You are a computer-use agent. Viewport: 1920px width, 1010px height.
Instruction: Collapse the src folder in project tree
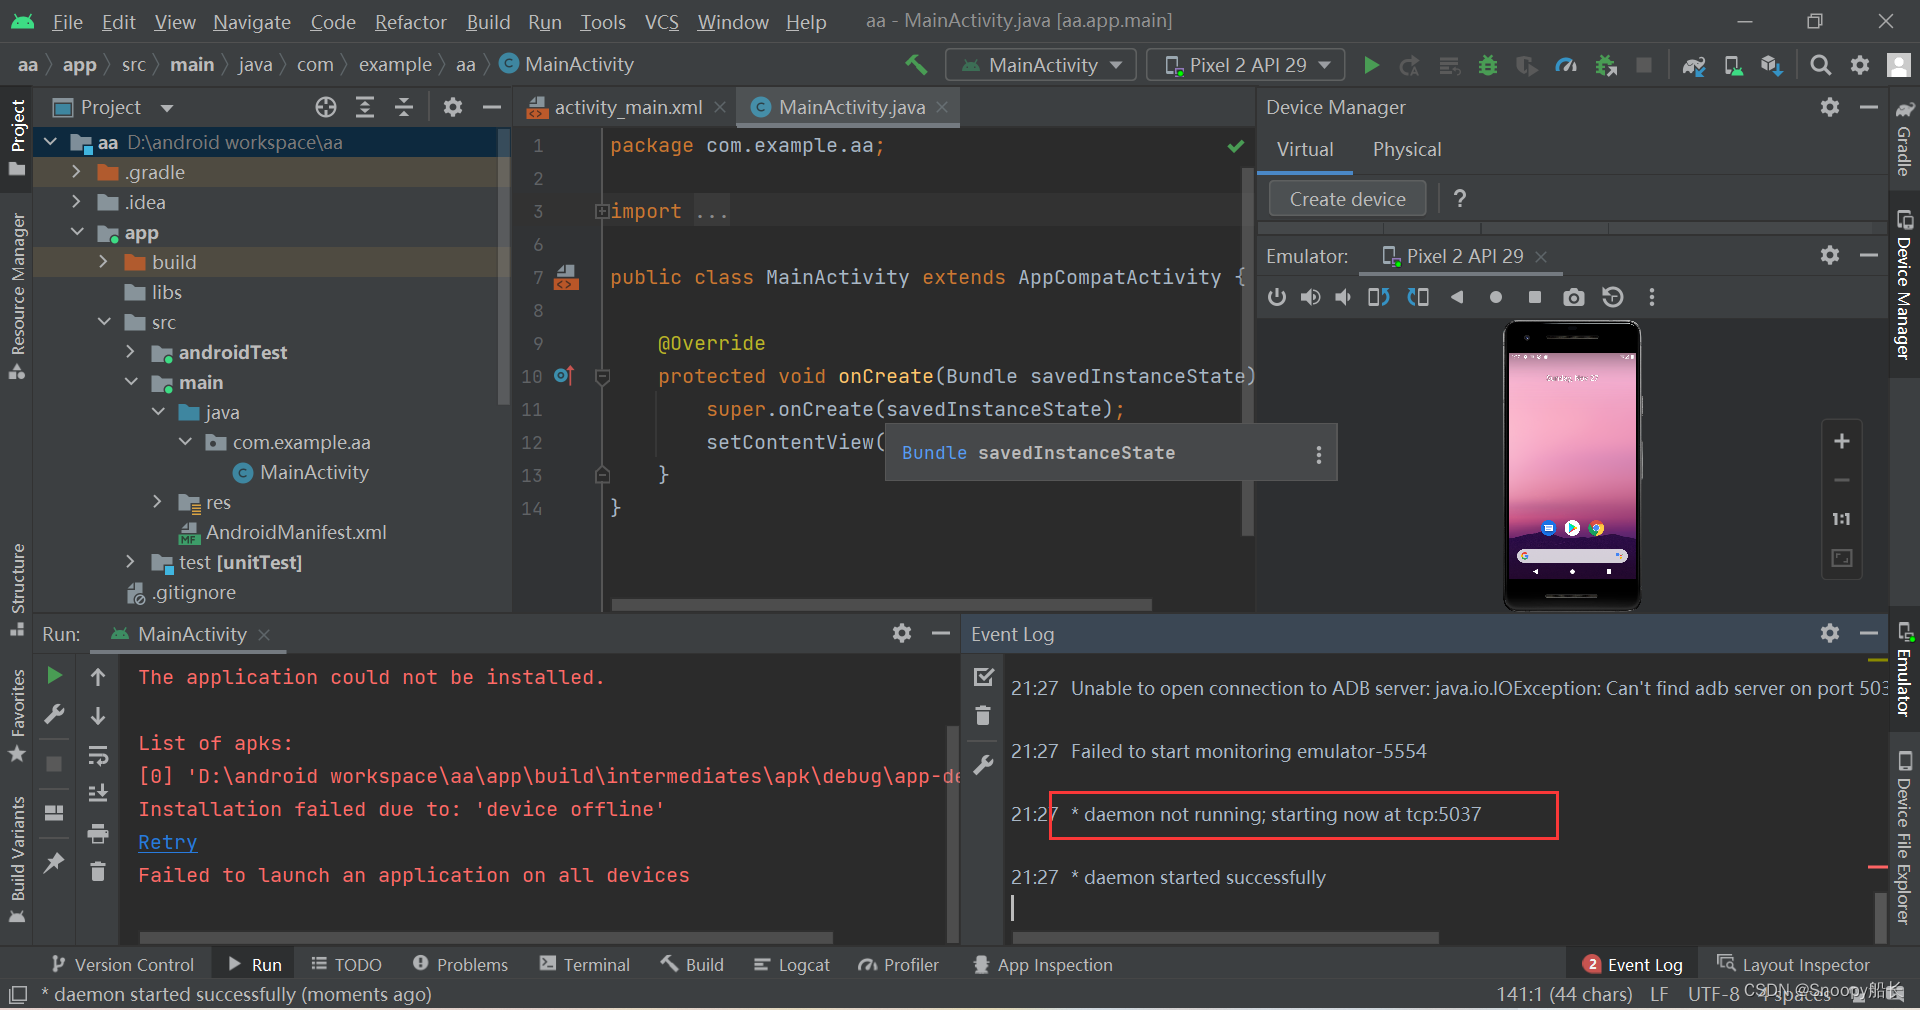click(104, 322)
